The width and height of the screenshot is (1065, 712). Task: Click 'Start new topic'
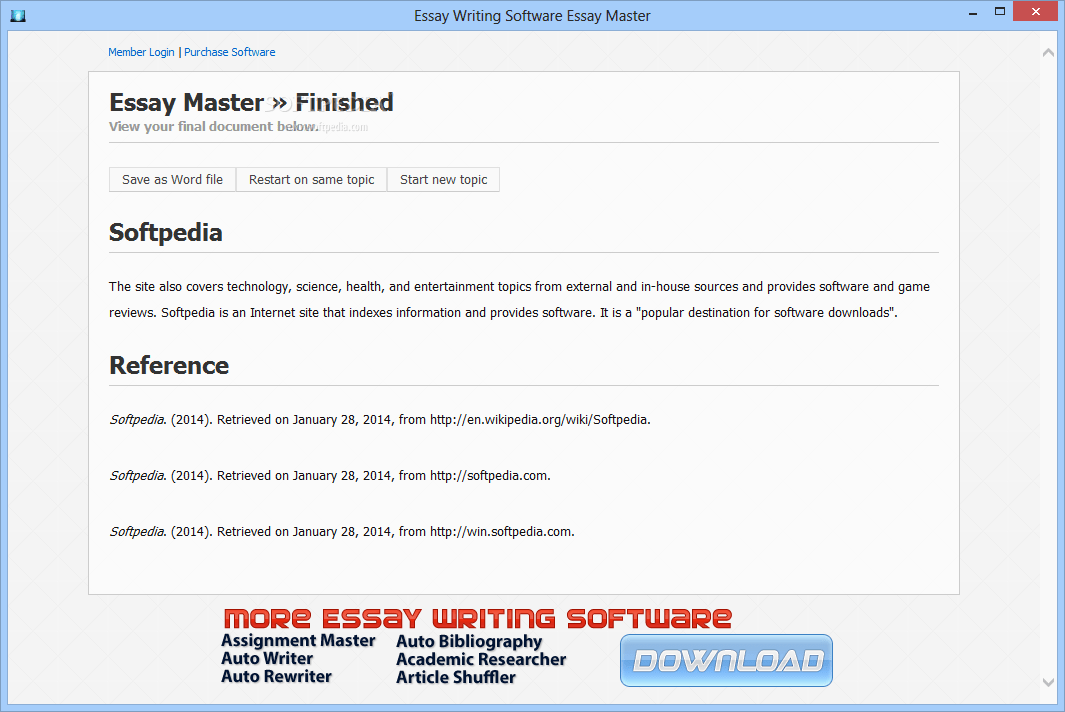443,179
